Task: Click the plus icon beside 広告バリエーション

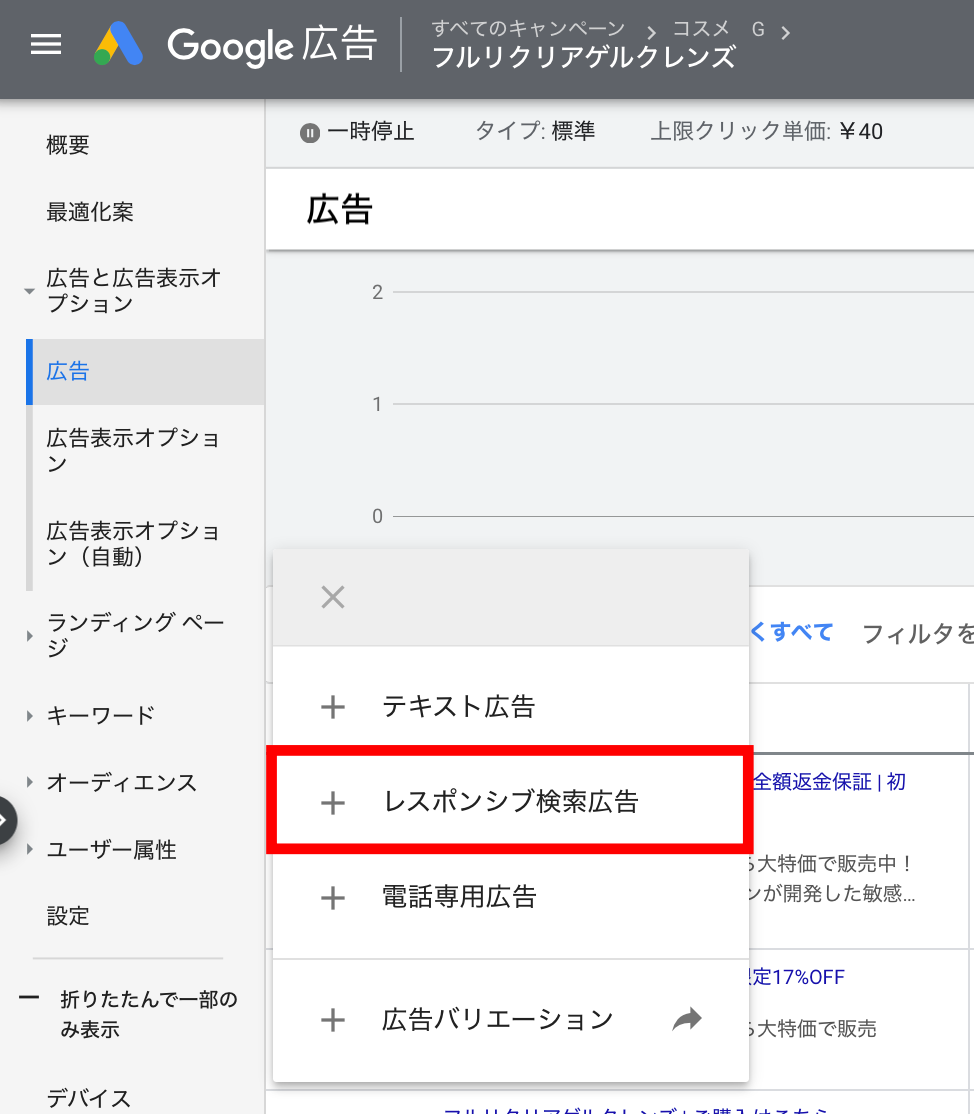Action: pyautogui.click(x=332, y=1020)
